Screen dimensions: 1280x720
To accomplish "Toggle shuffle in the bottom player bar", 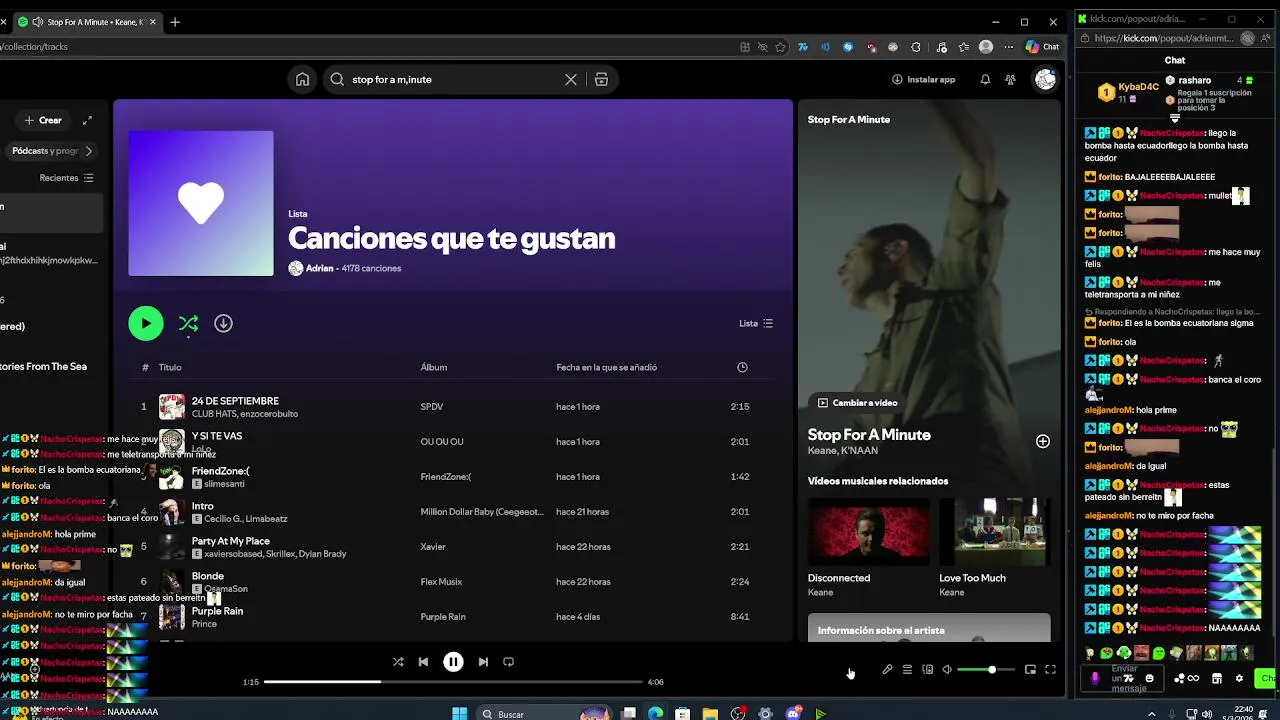I will click(x=398, y=661).
